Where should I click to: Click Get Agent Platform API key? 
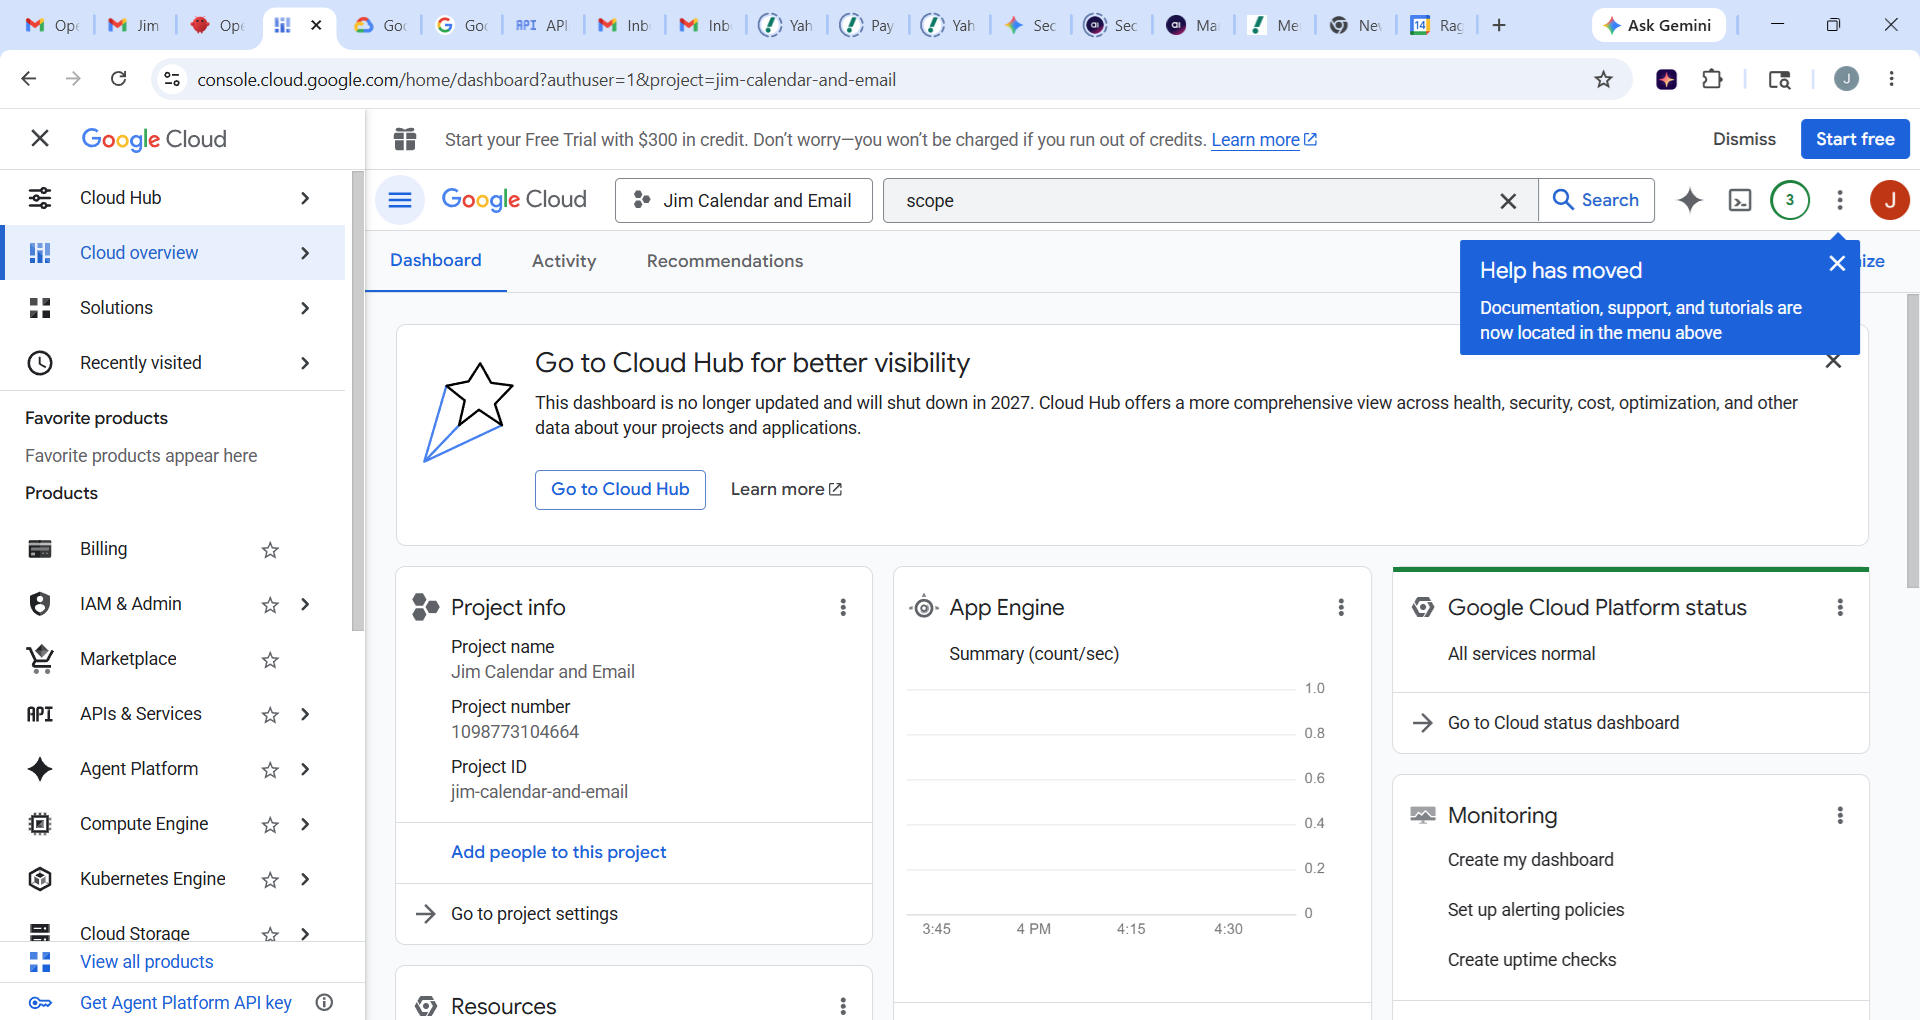point(186,1003)
